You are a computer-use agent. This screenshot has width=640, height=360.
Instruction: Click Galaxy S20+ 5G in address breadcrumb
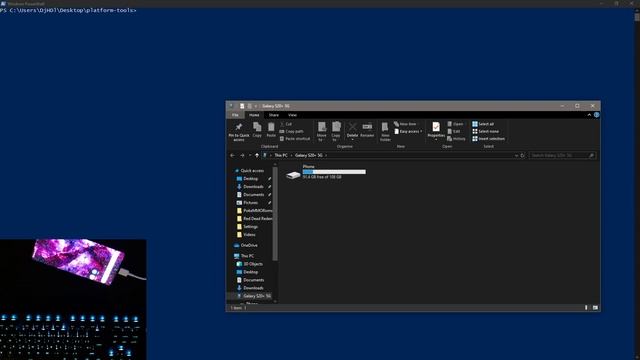[x=309, y=156]
